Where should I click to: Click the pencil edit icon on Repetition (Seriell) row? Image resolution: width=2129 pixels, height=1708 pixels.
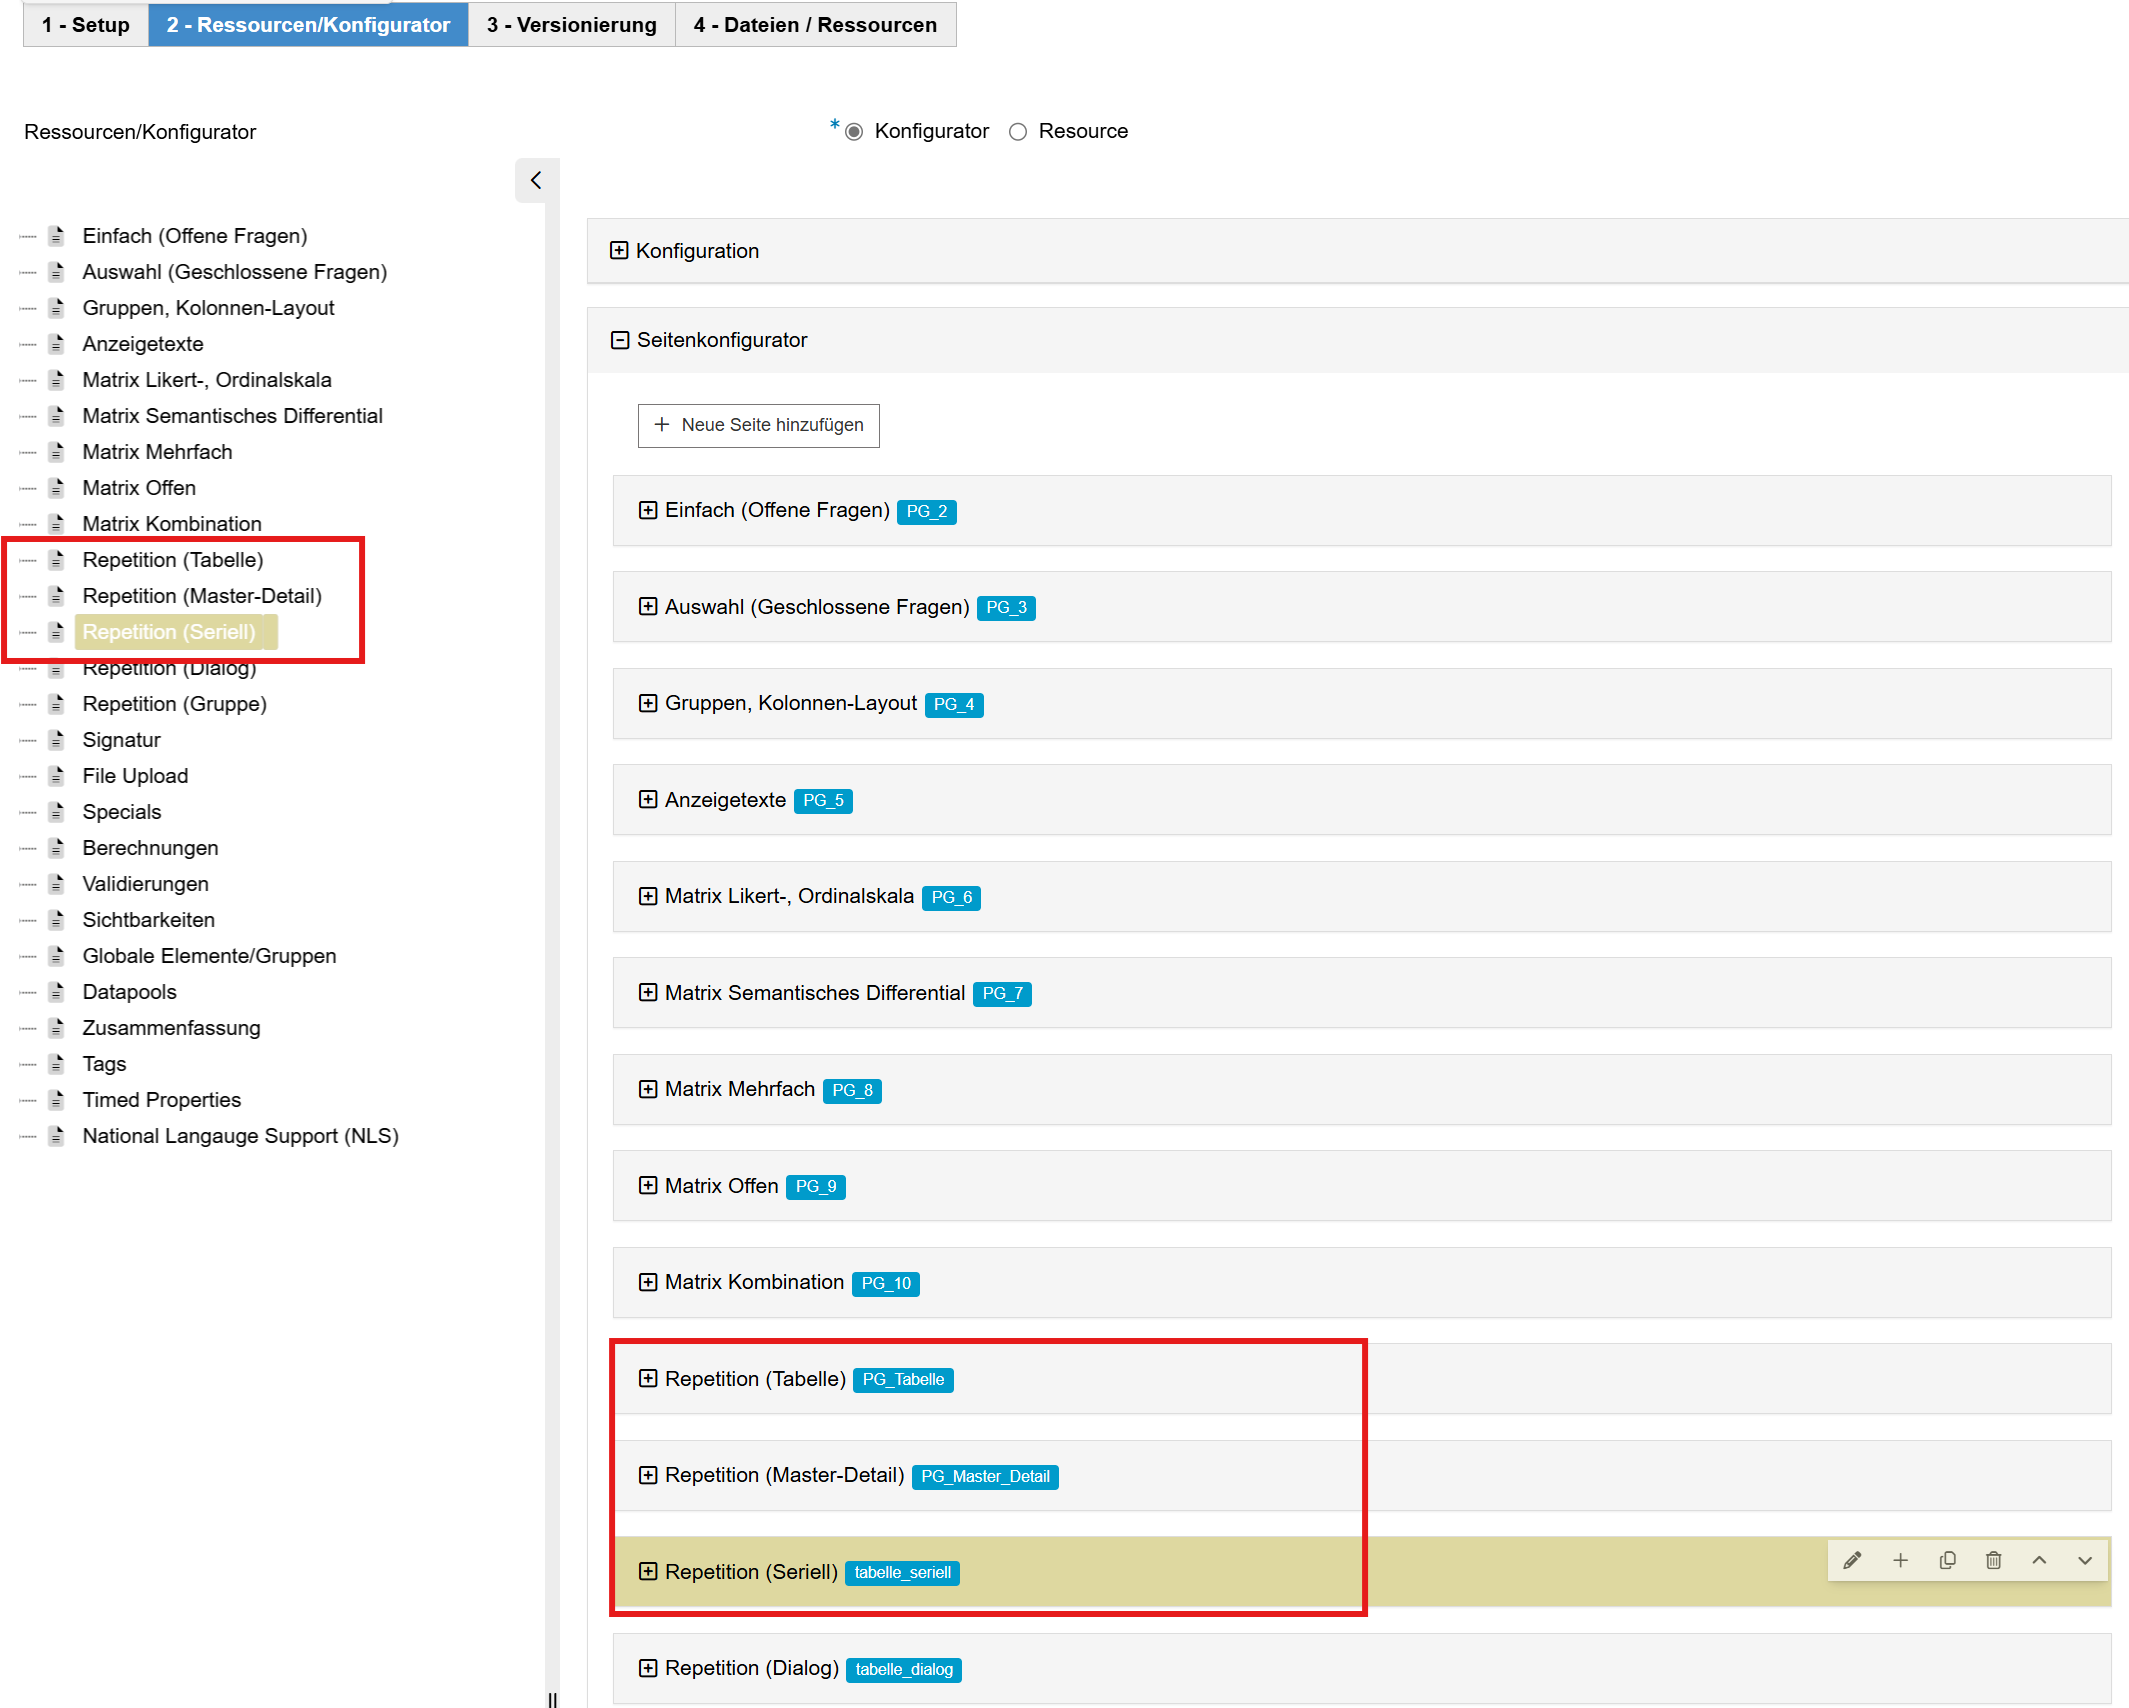click(1852, 1560)
